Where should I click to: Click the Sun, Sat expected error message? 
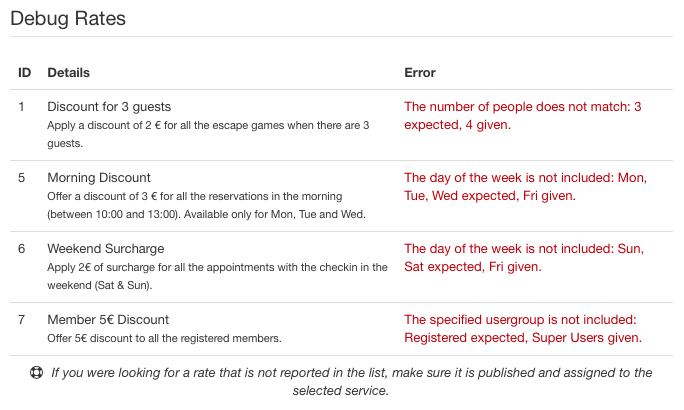tap(524, 258)
